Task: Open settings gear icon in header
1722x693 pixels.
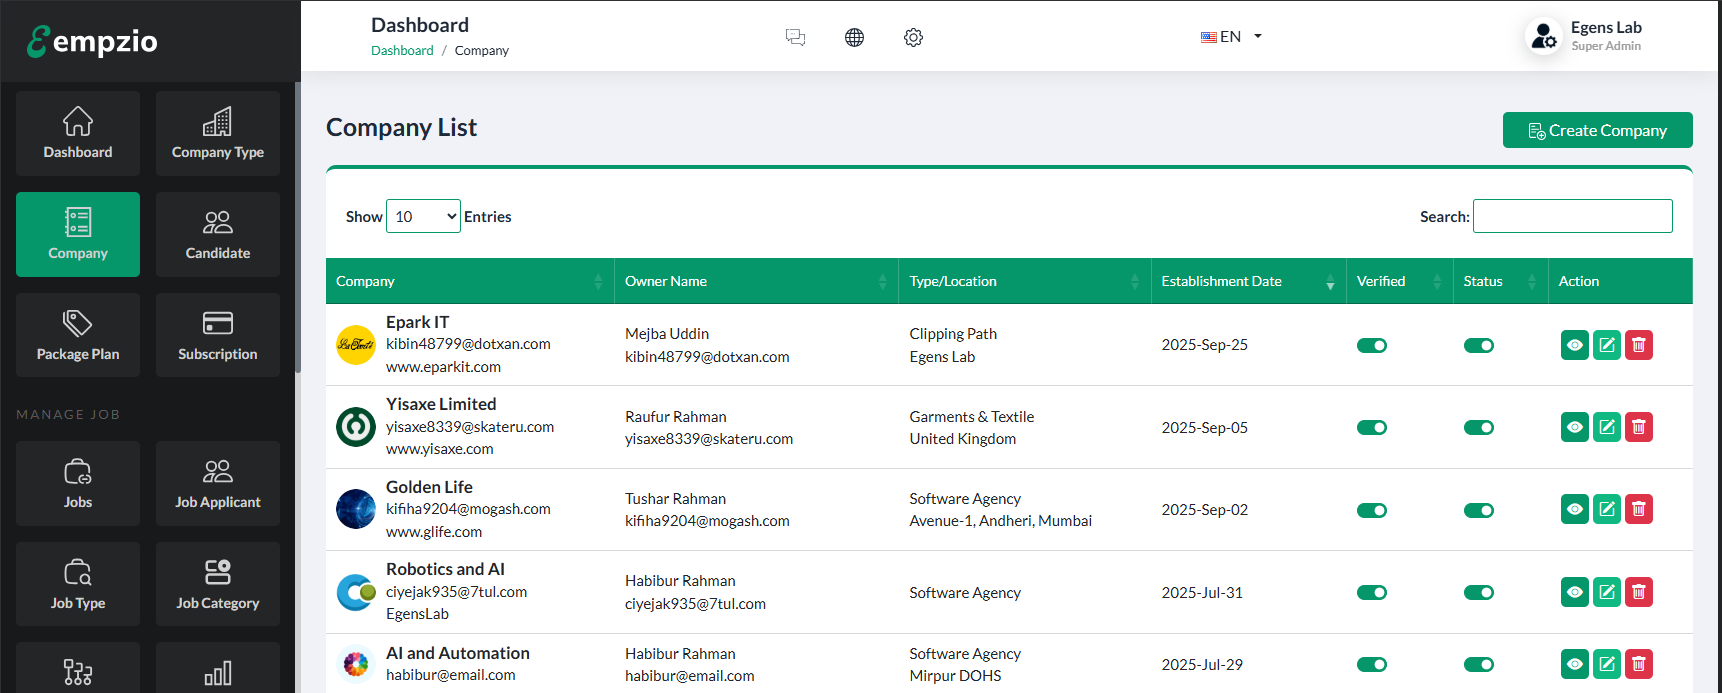Action: [913, 37]
